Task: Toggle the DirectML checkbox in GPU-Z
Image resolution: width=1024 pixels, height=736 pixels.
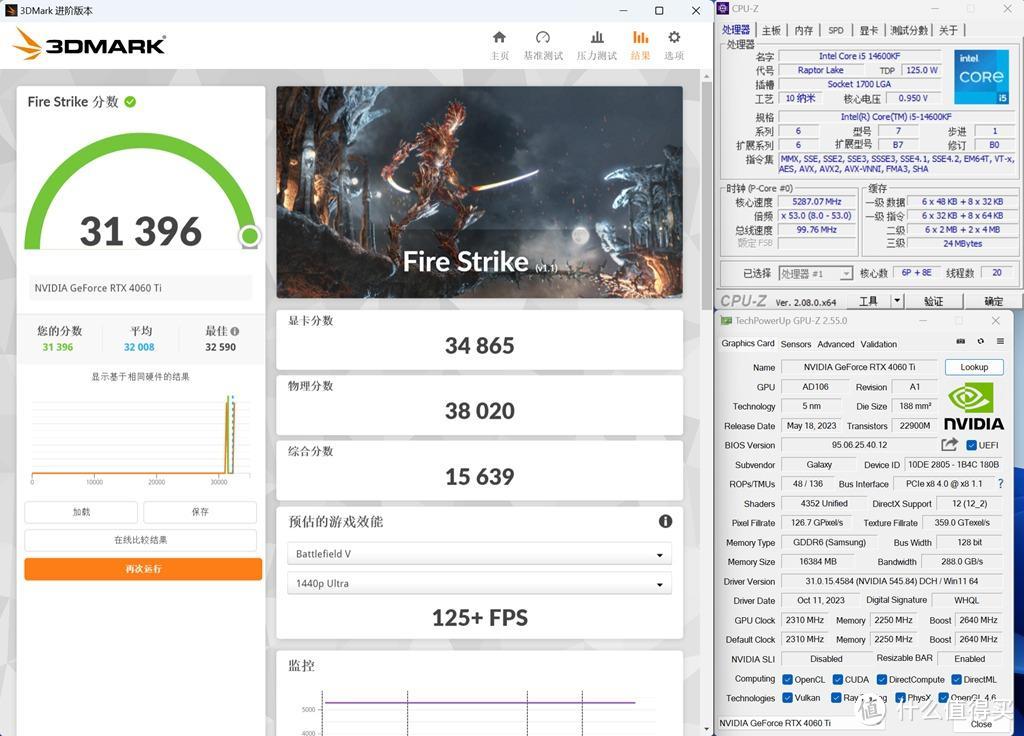Action: click(957, 679)
